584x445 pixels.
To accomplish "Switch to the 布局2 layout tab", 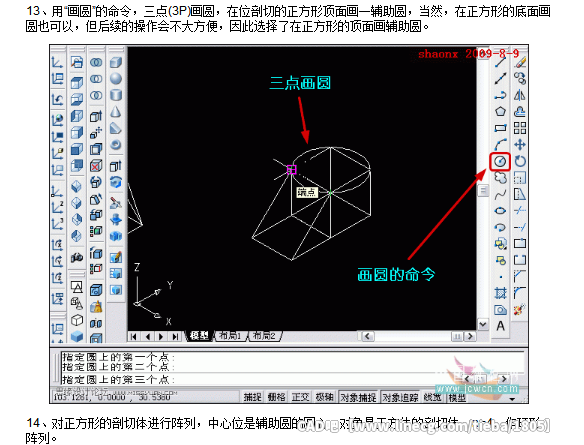I will [x=264, y=336].
